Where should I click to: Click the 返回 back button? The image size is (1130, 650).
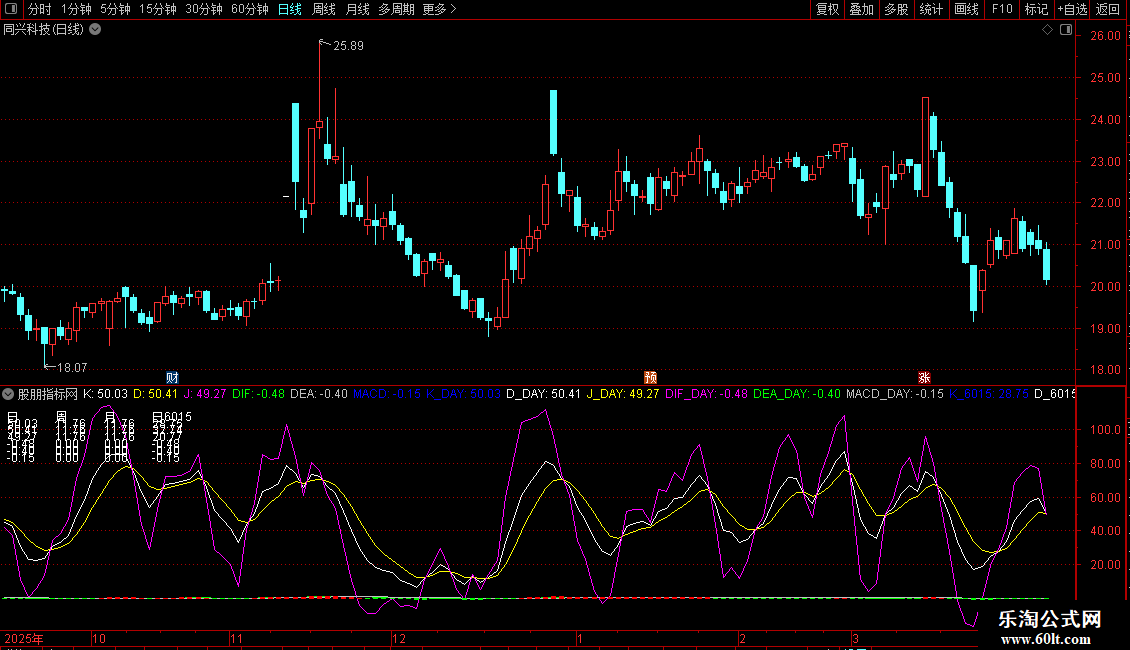tap(1108, 9)
